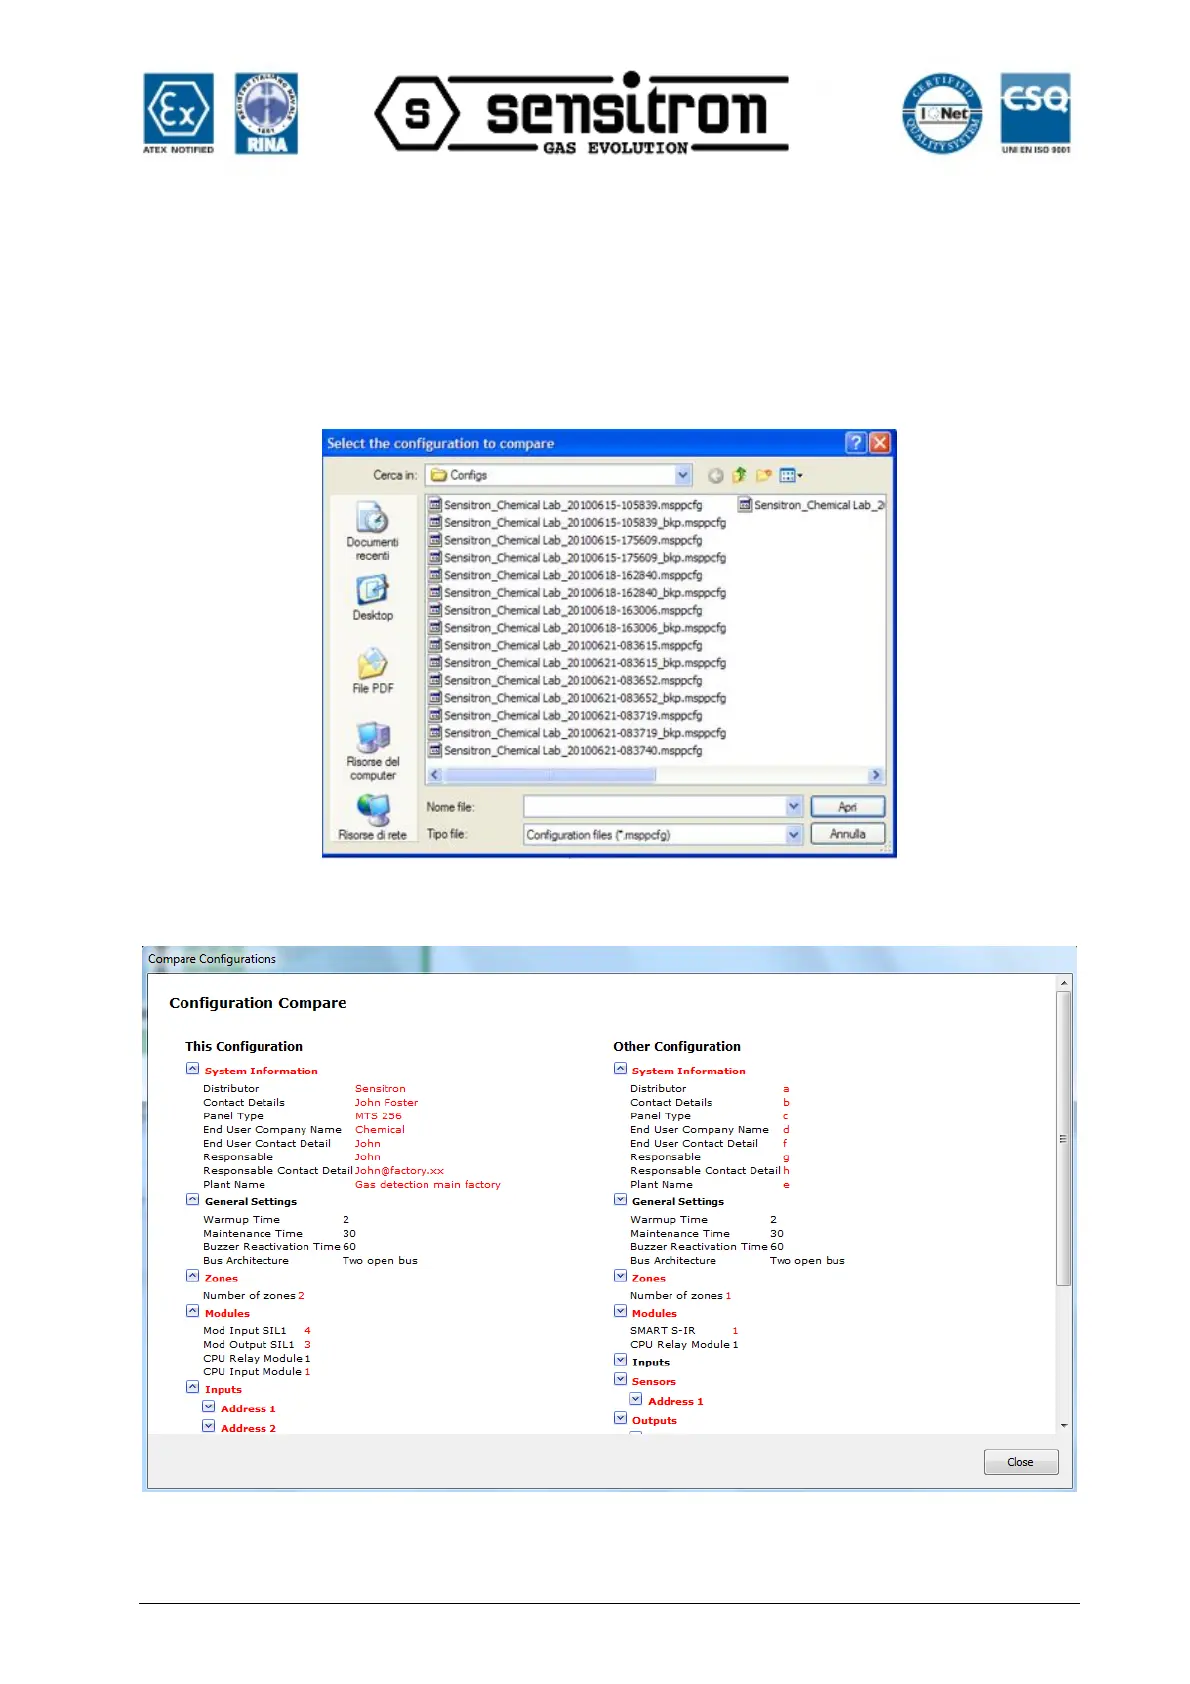Select file Sensitron_Chemical Lab_20100615-175609.msppcfg
Screen dimensions: 1190x1684
pos(566,540)
